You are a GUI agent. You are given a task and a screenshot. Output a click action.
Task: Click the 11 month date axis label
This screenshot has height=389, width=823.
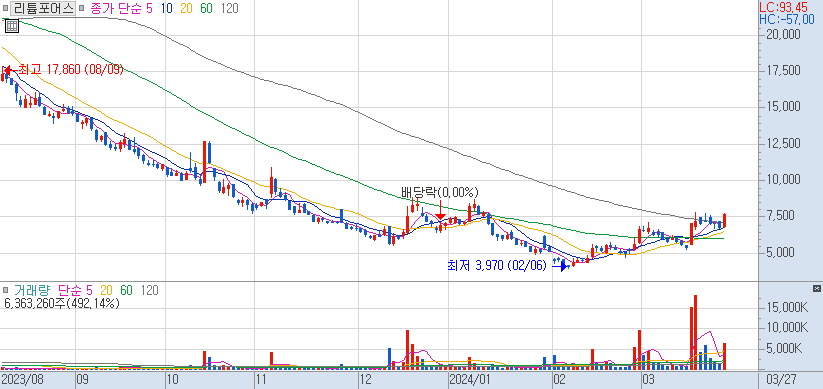(261, 379)
